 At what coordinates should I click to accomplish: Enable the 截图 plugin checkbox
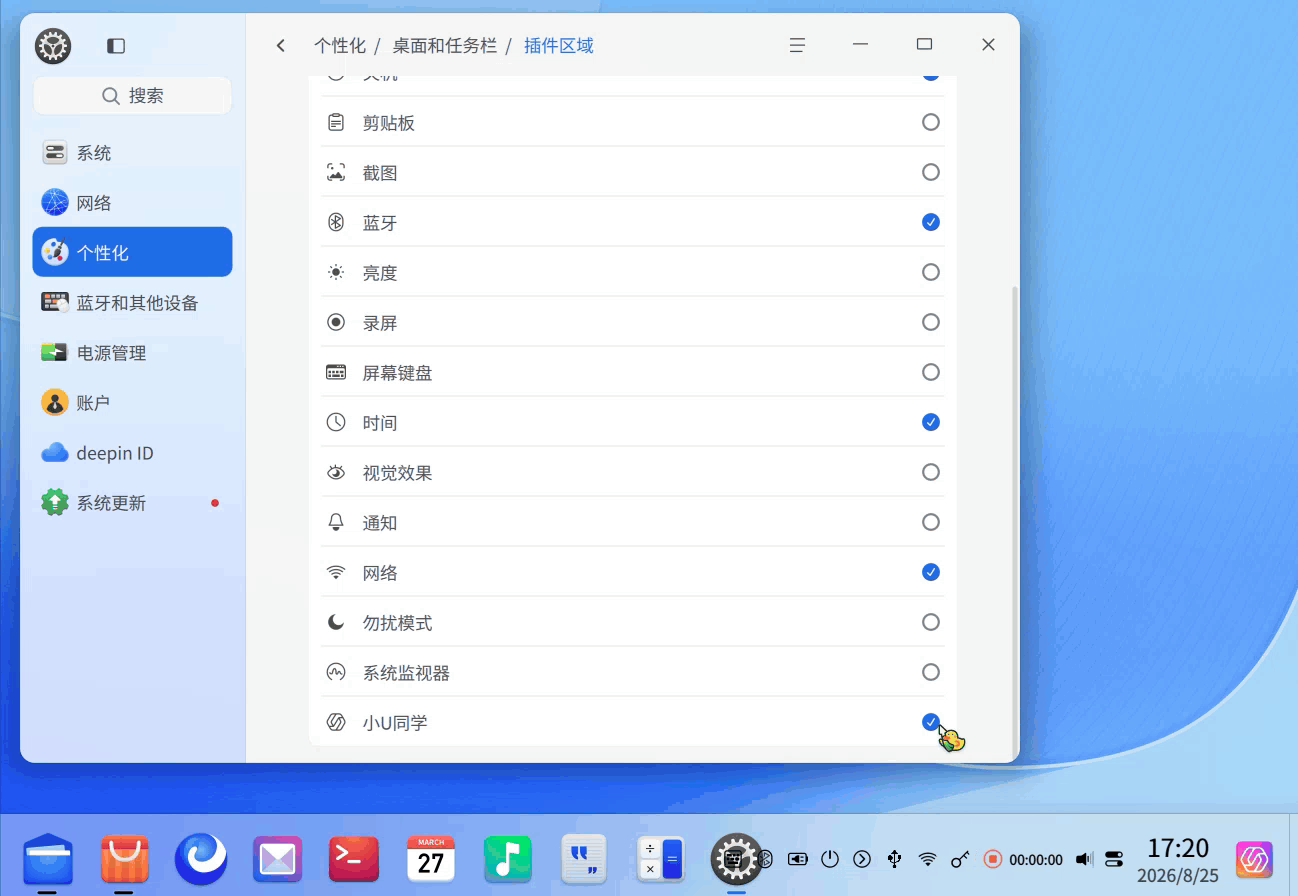click(x=931, y=172)
